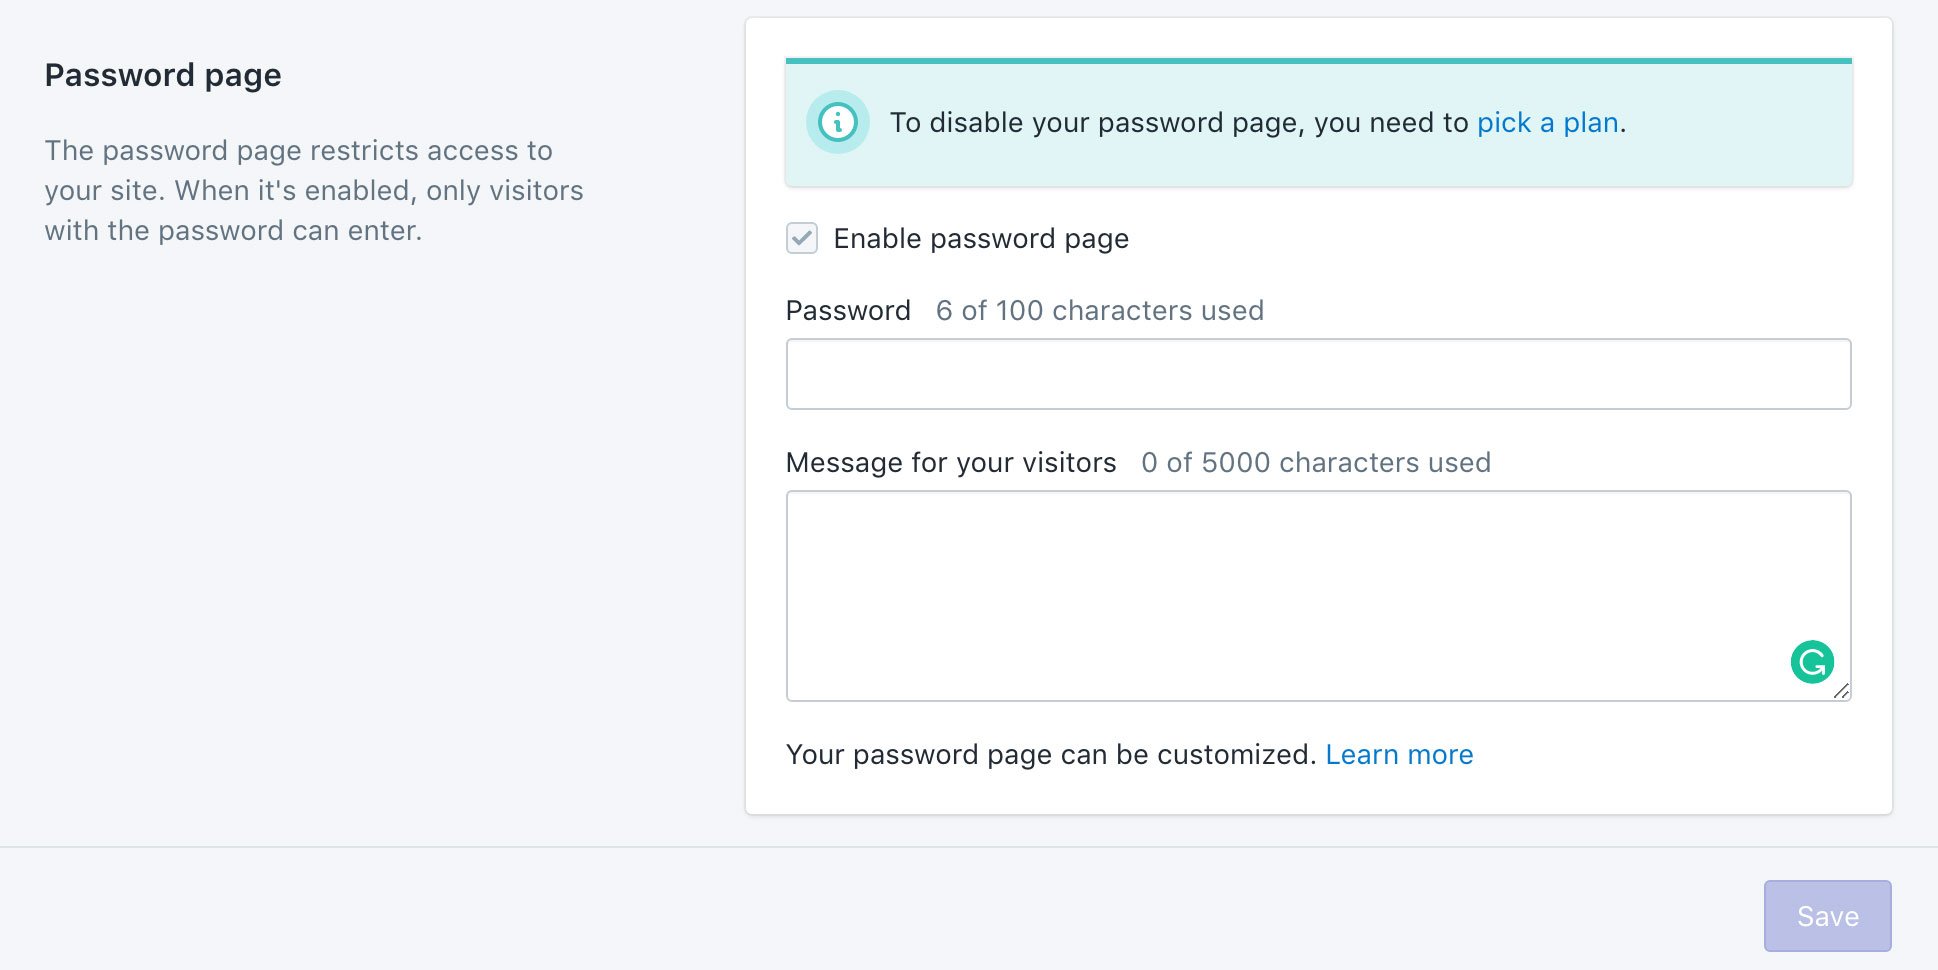Image resolution: width=1938 pixels, height=970 pixels.
Task: Open the "Learn more" link
Action: tap(1399, 754)
